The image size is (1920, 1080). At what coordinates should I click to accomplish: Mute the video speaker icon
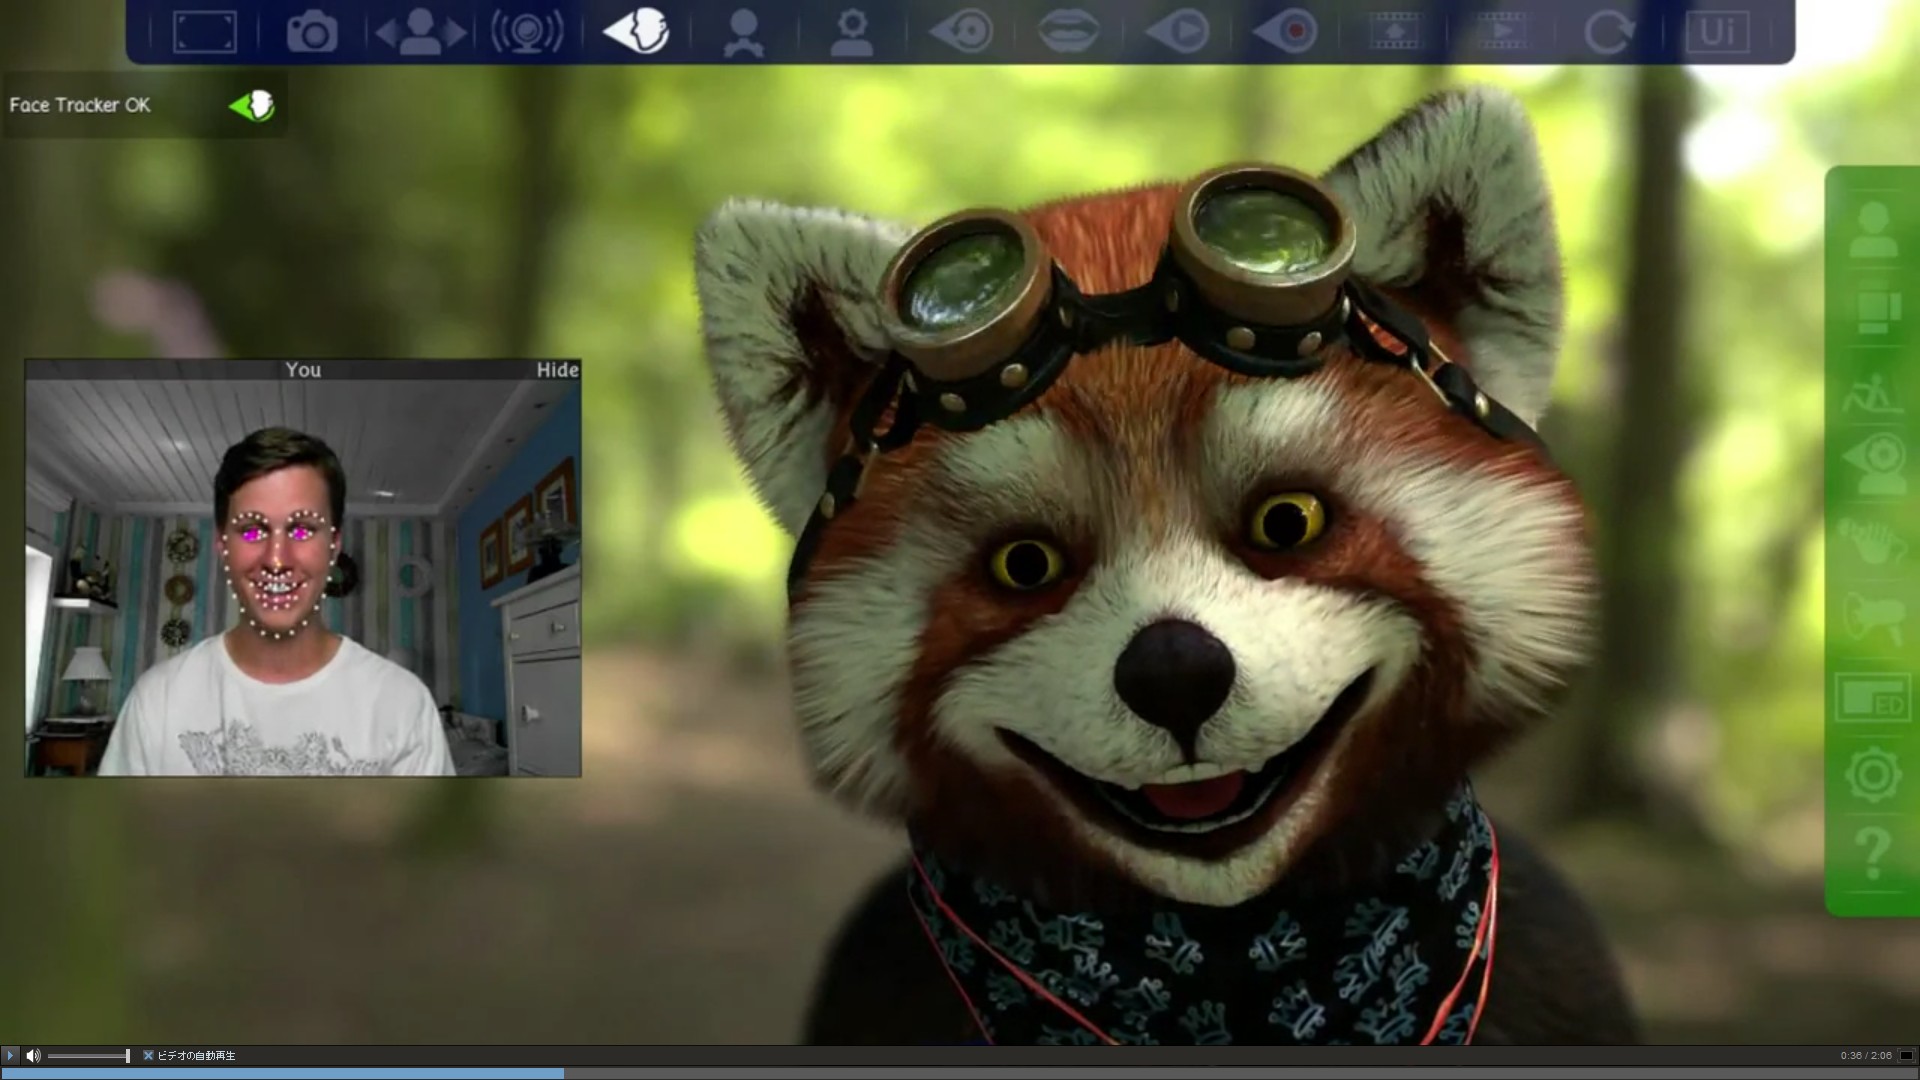(x=33, y=1055)
